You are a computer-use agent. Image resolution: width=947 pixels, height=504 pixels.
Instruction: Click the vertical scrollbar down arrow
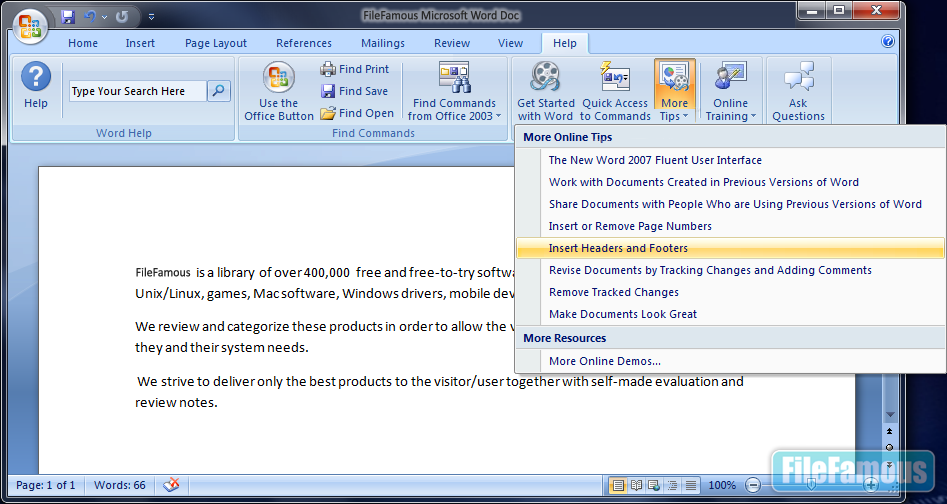(890, 415)
